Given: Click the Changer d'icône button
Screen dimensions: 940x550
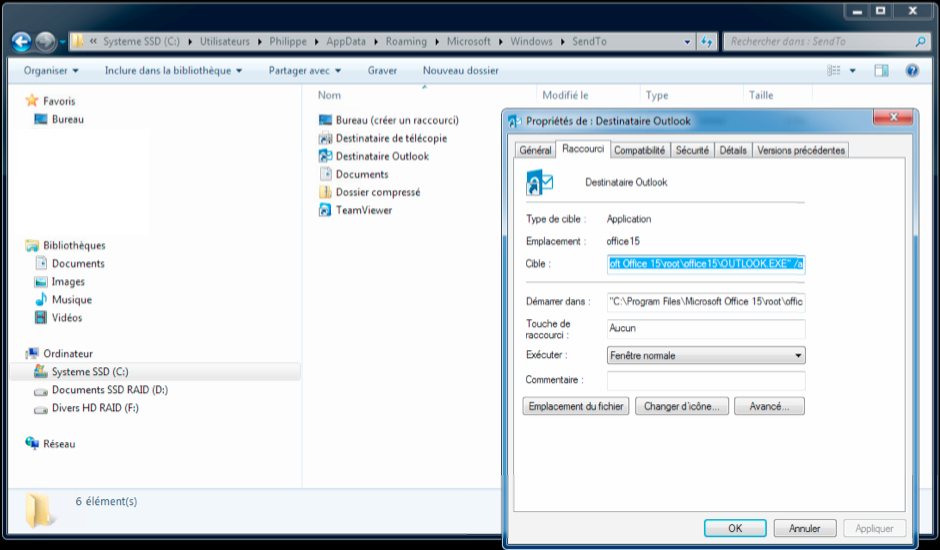Looking at the screenshot, I should (x=682, y=406).
